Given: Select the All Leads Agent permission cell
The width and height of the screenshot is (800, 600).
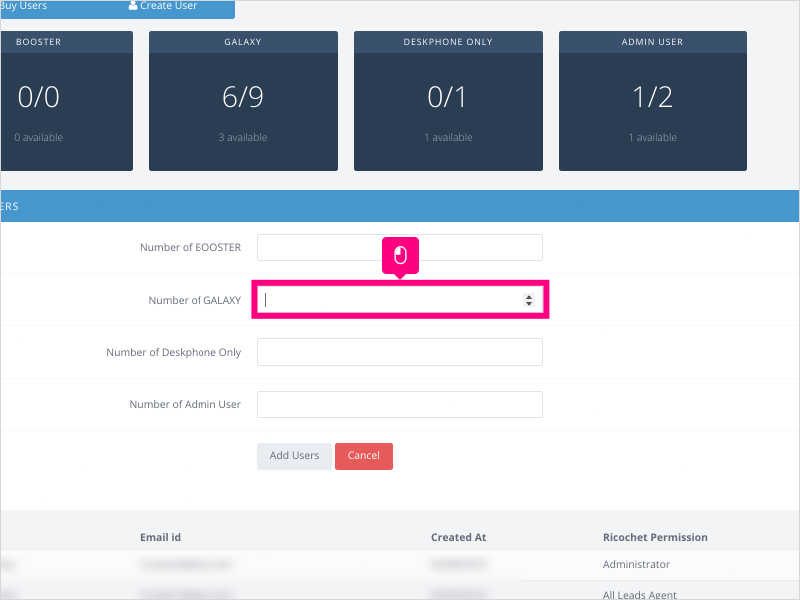Looking at the screenshot, I should [x=640, y=594].
